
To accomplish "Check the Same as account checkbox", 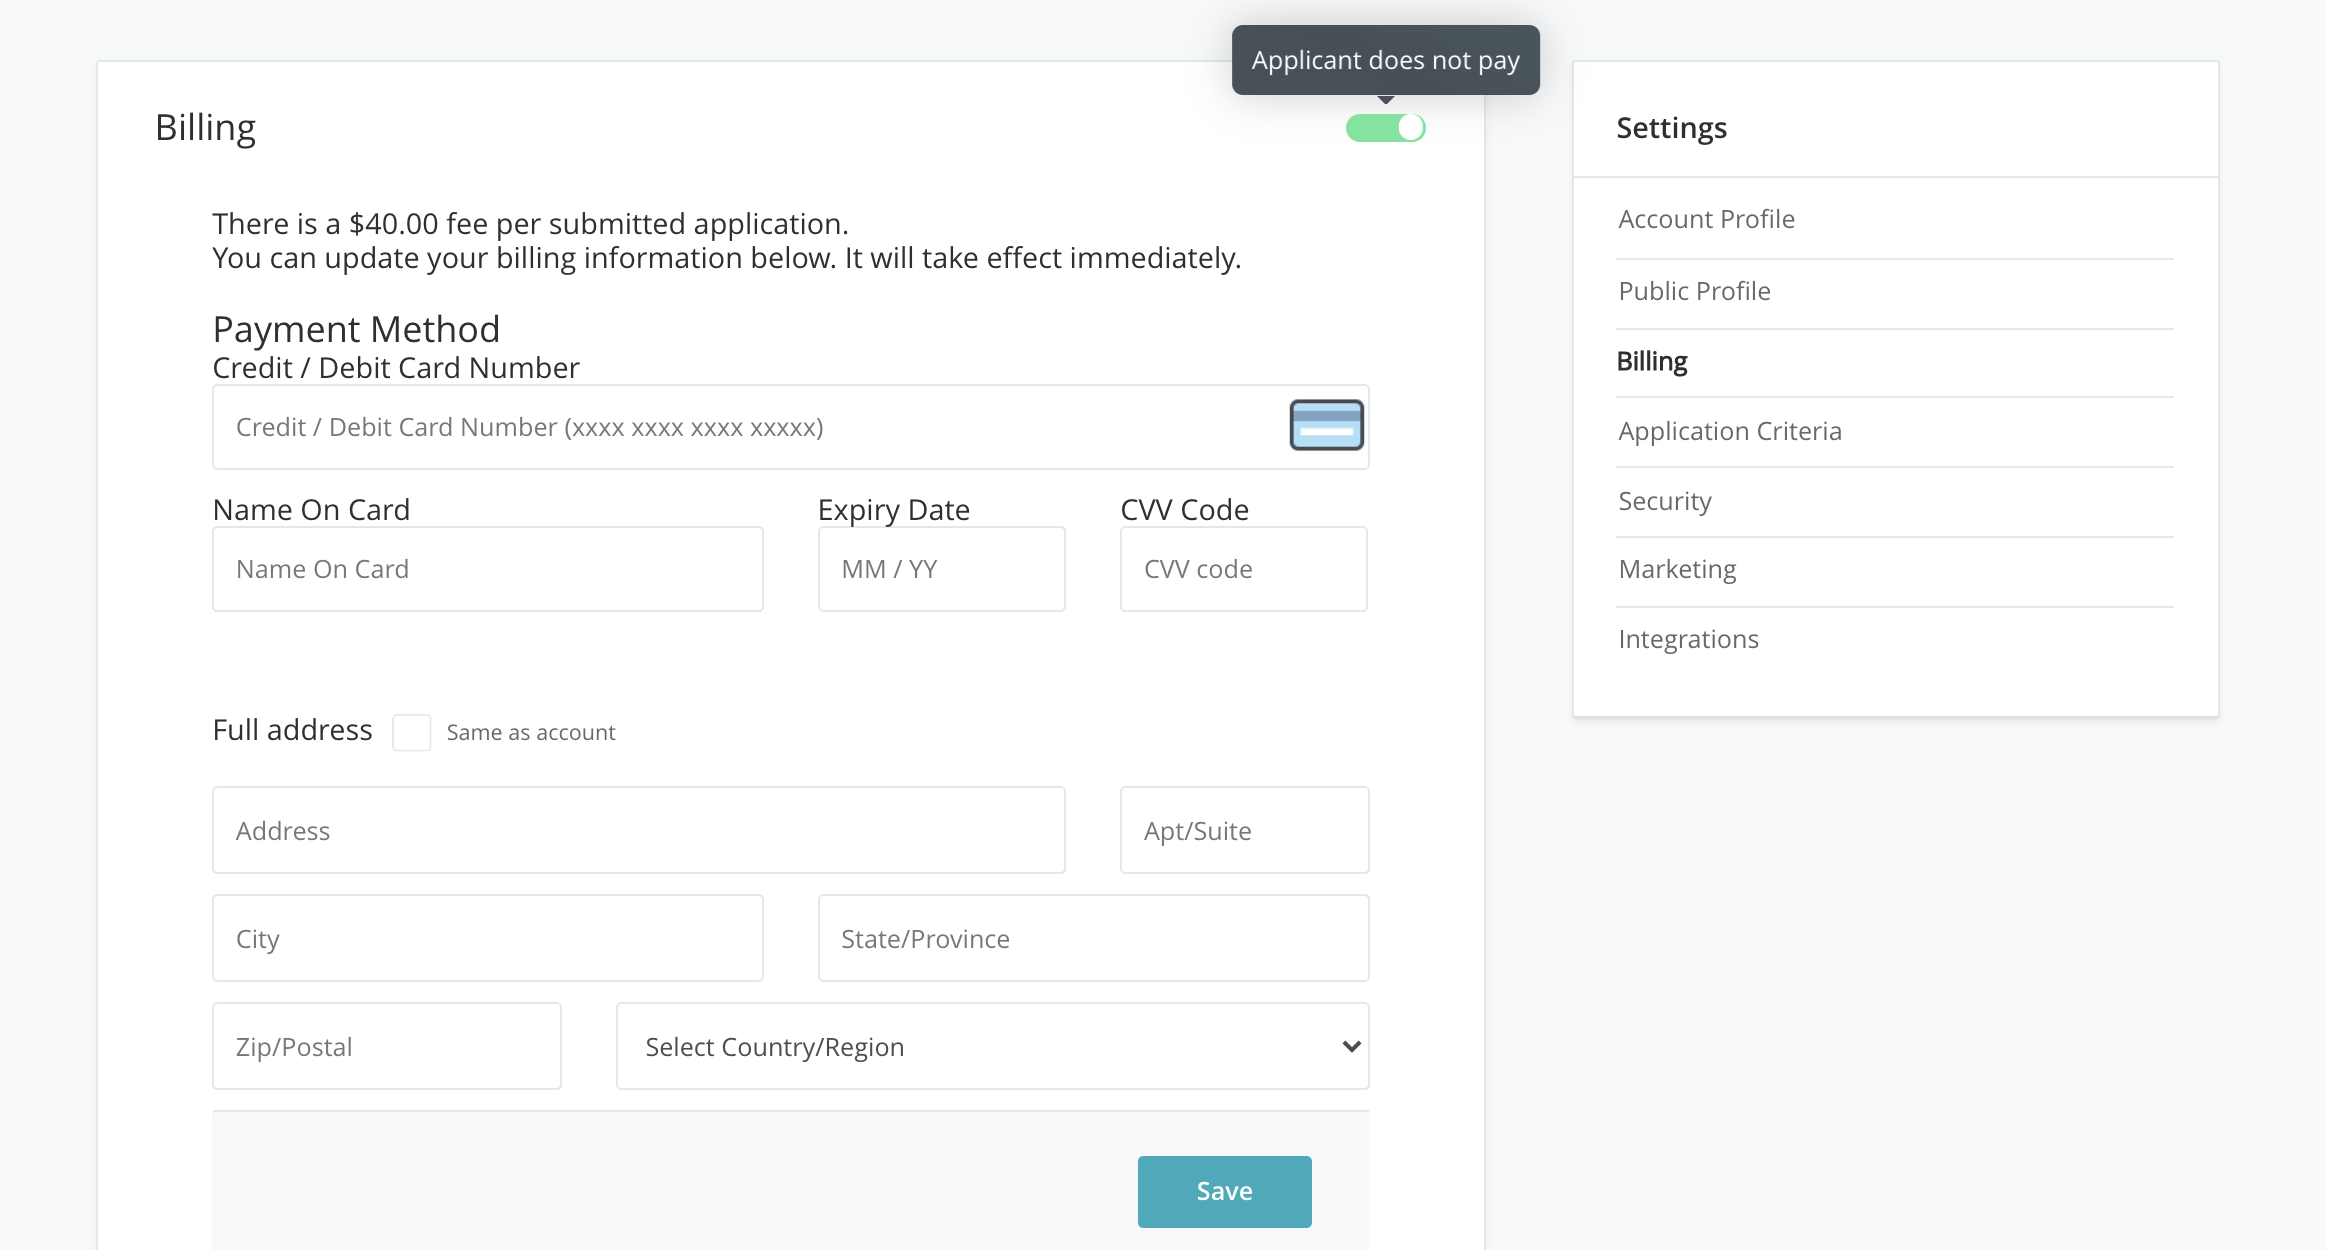I will tap(411, 732).
